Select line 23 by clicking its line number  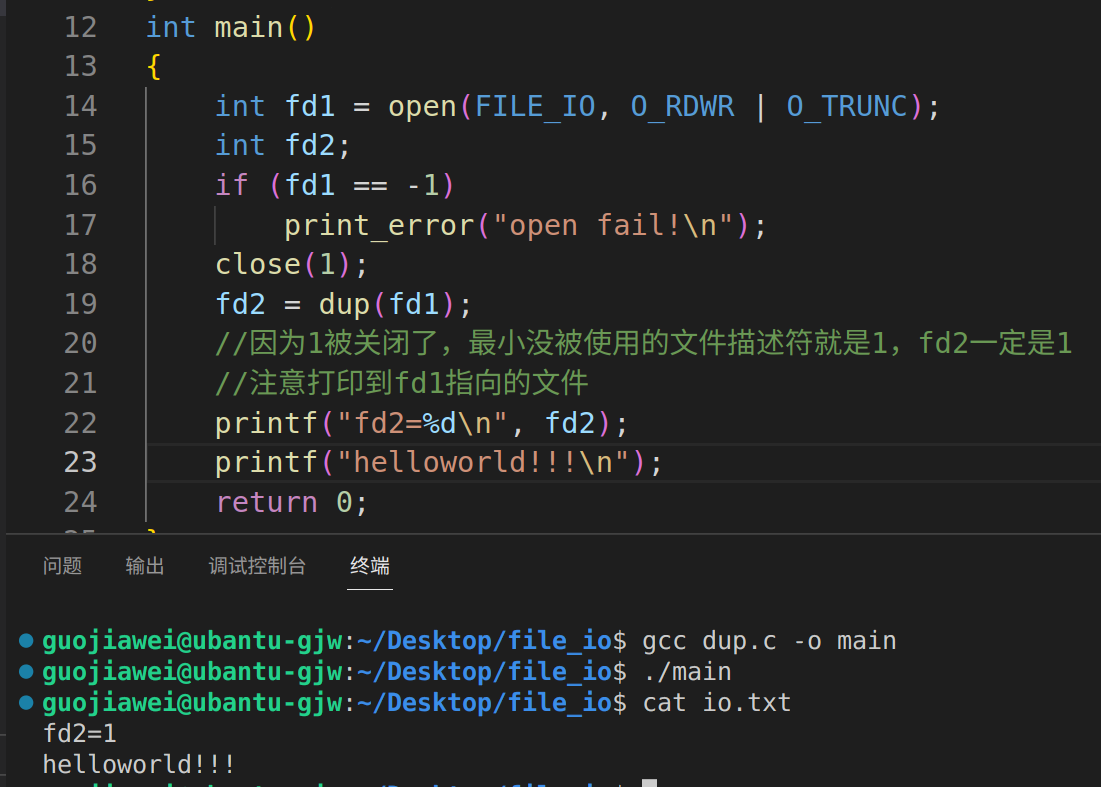click(x=80, y=462)
